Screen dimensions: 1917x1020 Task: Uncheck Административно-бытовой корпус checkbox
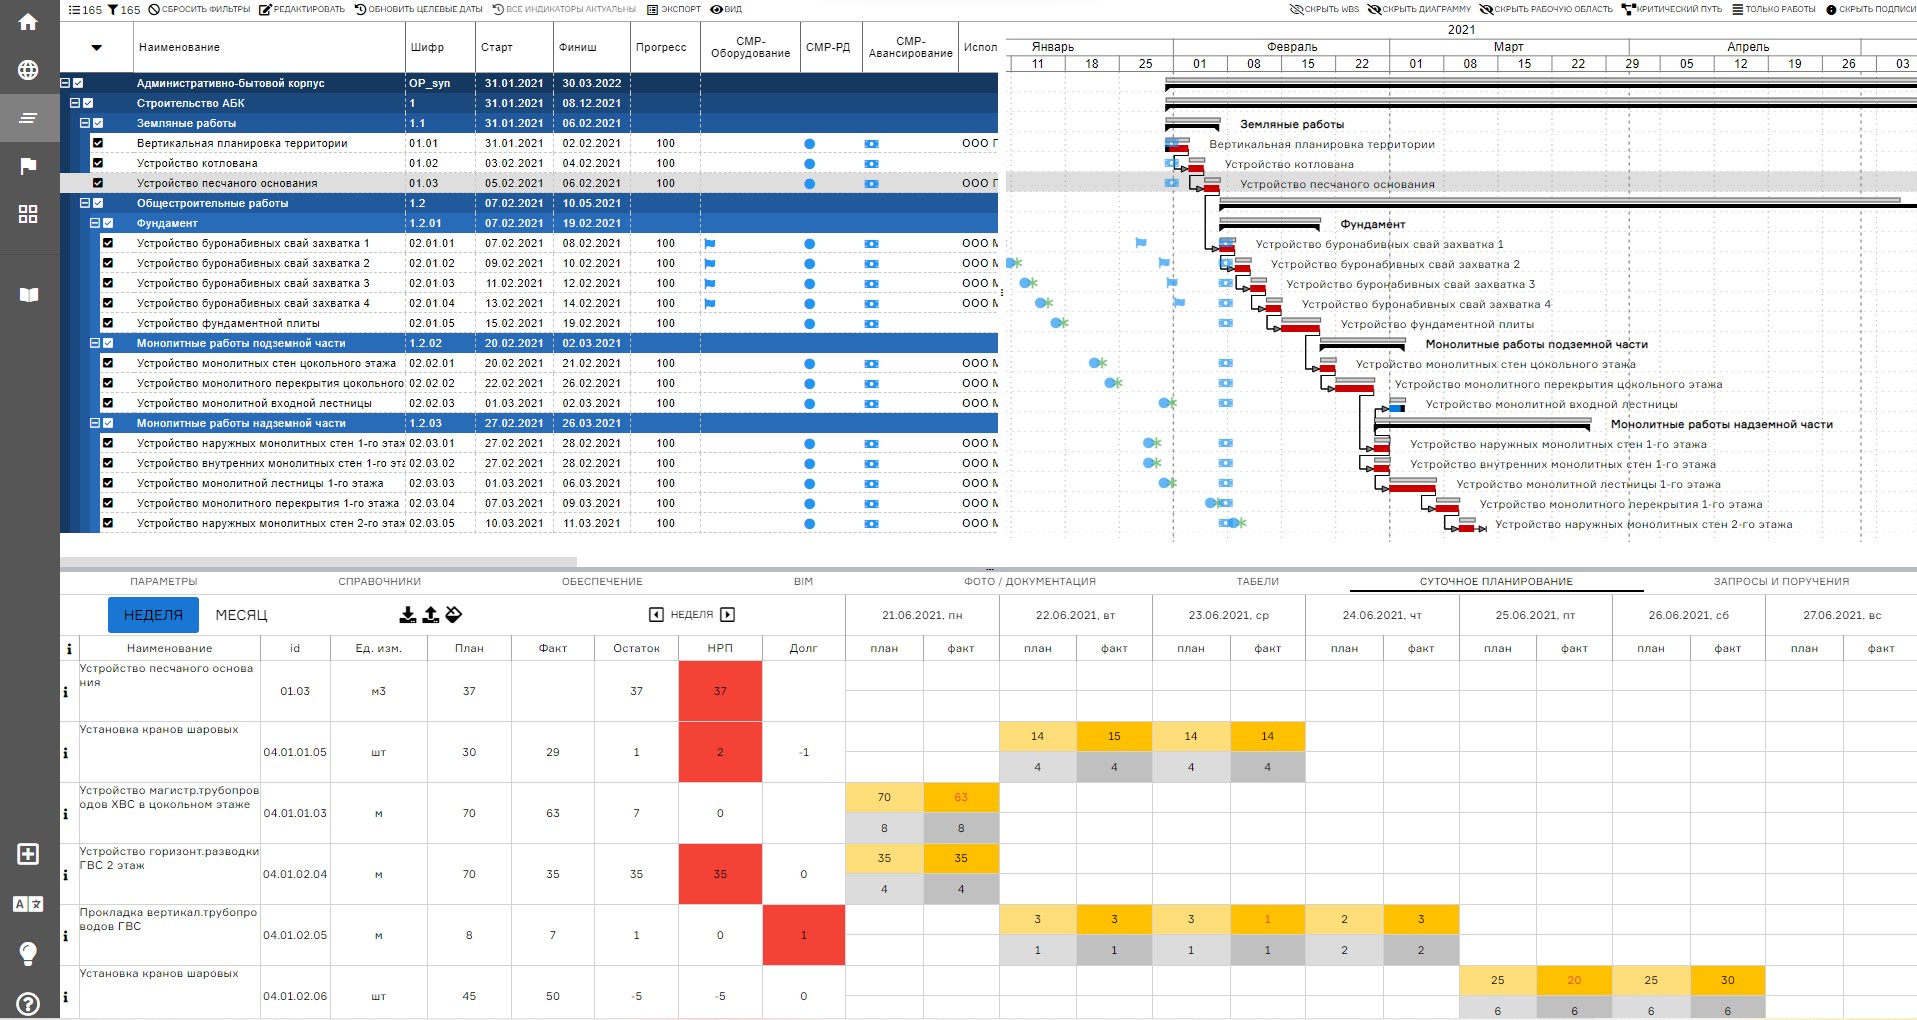[78, 83]
